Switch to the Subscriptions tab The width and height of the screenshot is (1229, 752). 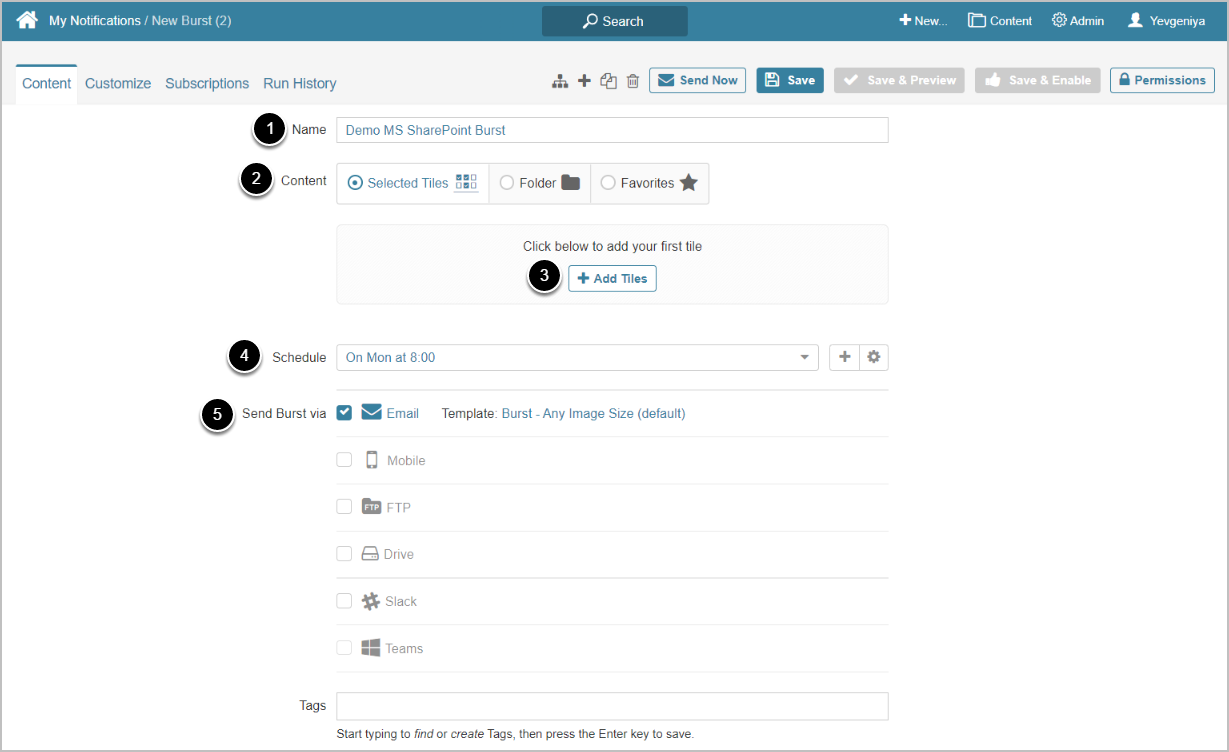[207, 84]
